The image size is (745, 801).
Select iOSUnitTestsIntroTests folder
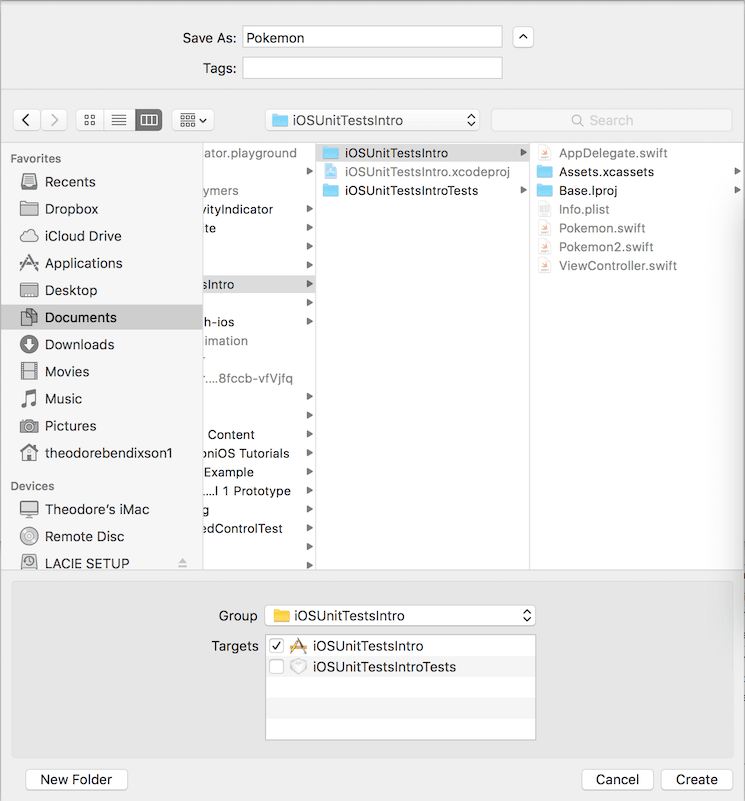pyautogui.click(x=422, y=191)
